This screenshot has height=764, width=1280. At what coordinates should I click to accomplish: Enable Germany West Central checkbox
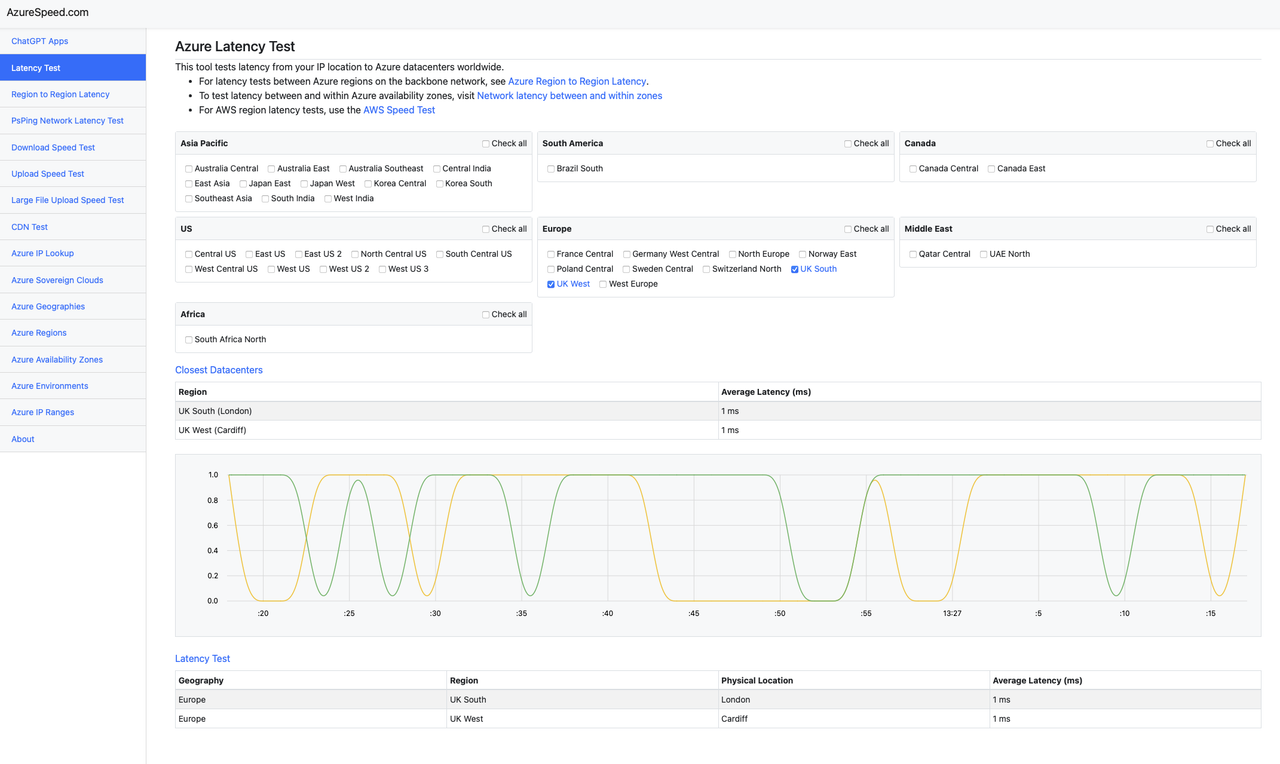click(627, 254)
